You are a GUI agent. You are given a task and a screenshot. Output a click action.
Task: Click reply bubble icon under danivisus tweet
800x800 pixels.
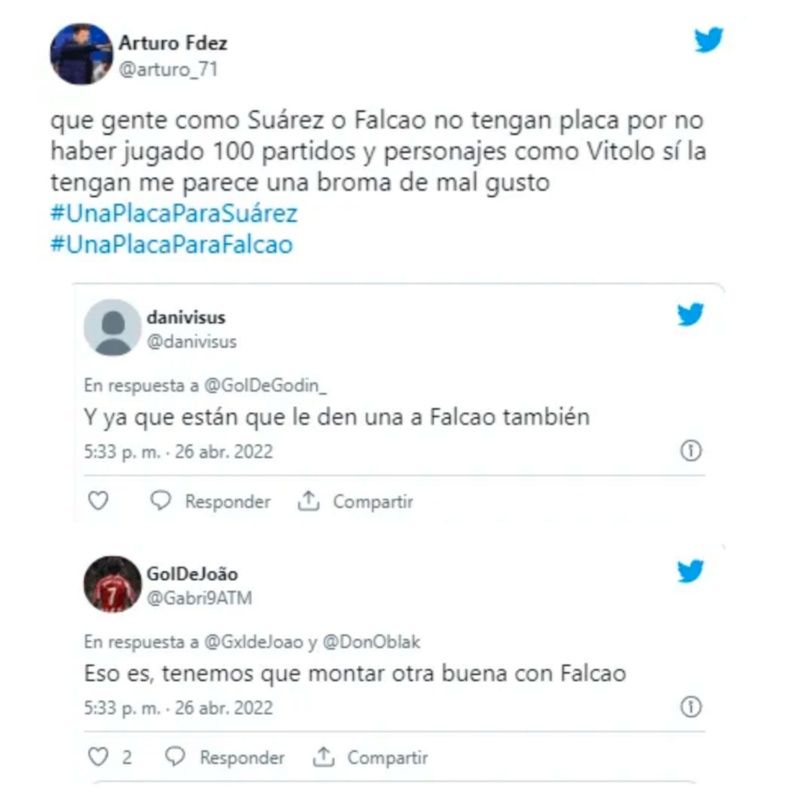tap(161, 500)
